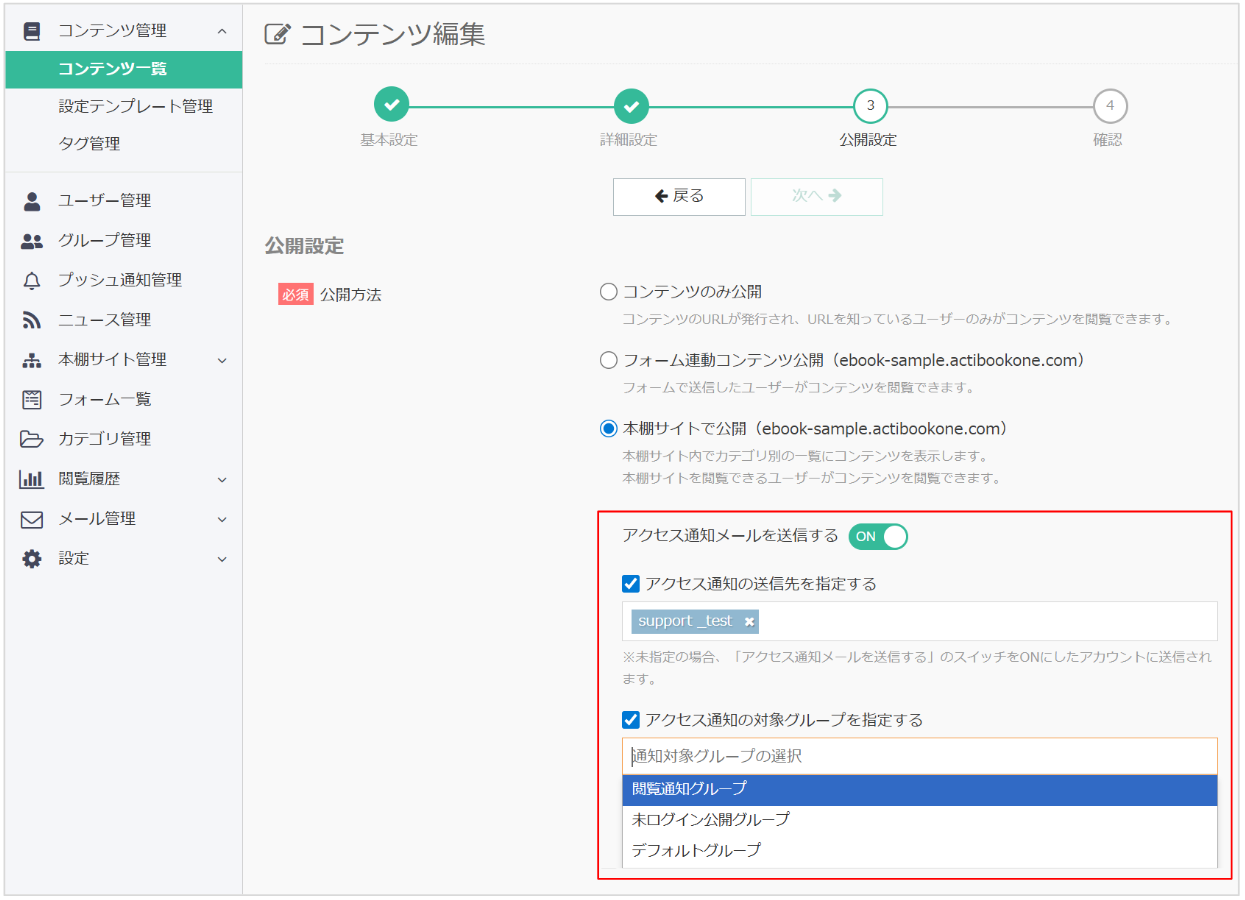
Task: Click the 戻る back button
Action: click(x=679, y=197)
